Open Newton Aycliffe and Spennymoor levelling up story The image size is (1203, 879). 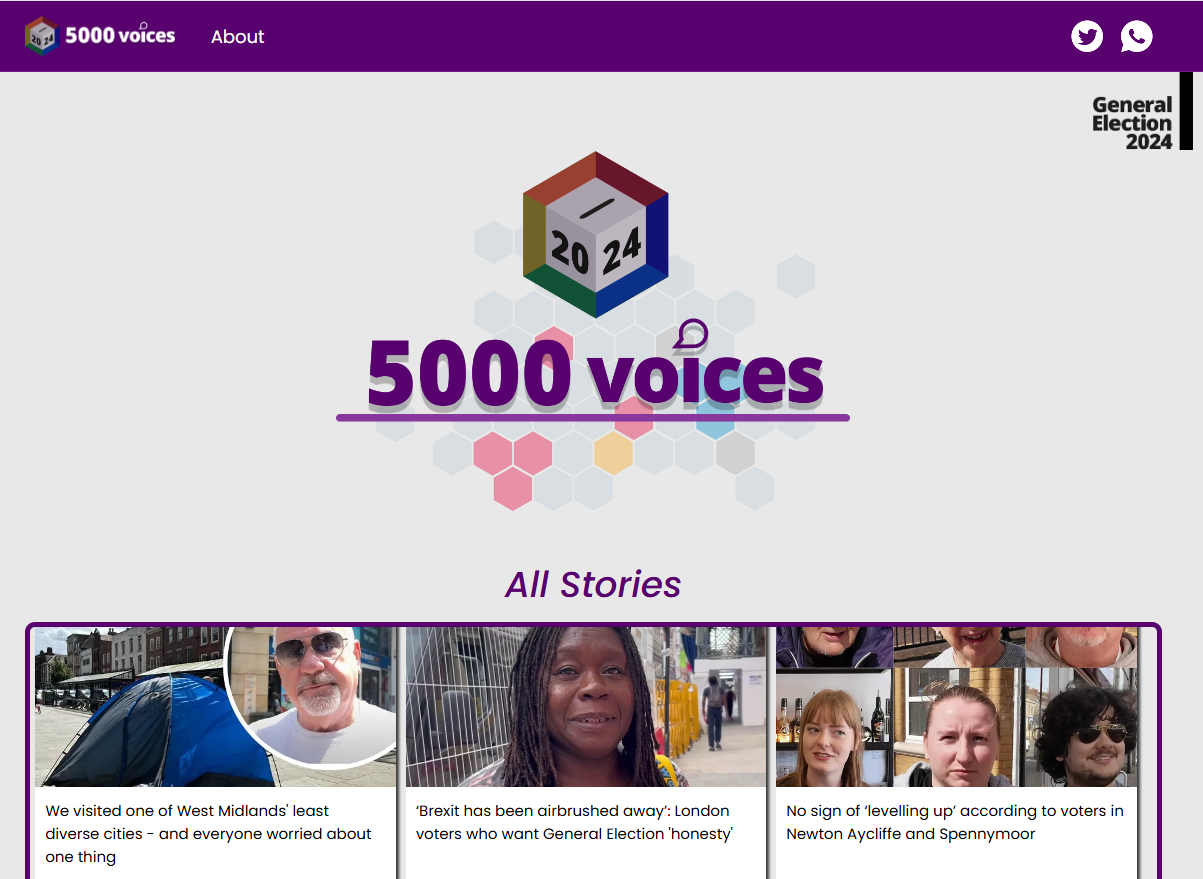[x=955, y=822]
